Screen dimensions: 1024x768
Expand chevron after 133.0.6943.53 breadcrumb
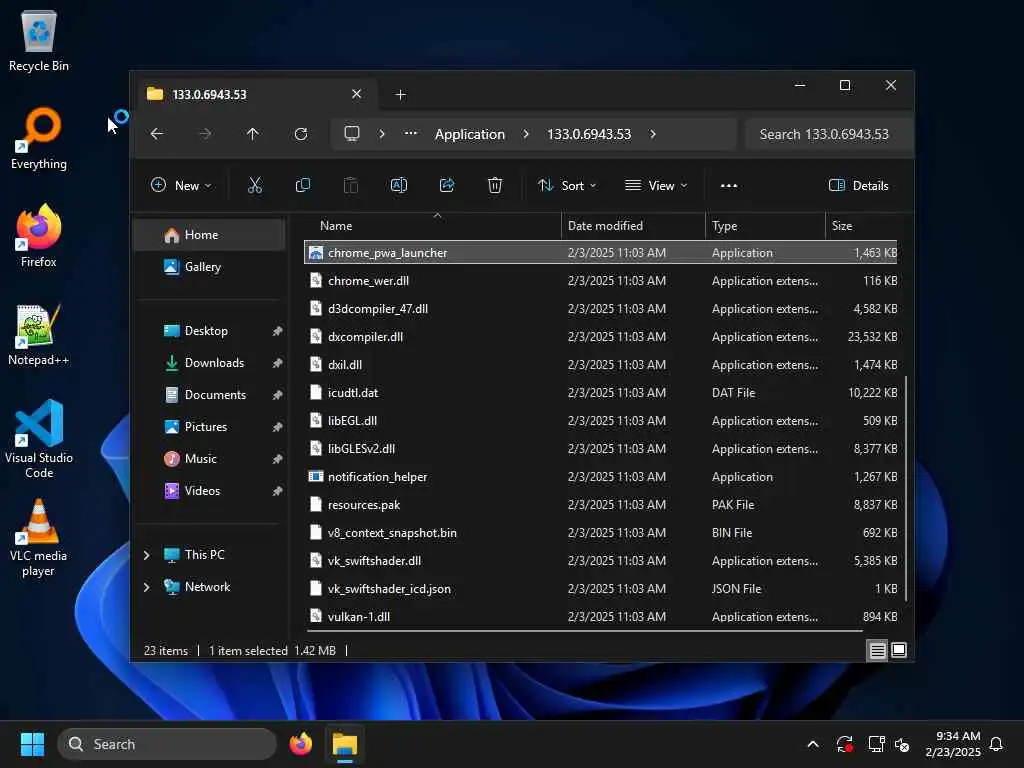pos(653,134)
